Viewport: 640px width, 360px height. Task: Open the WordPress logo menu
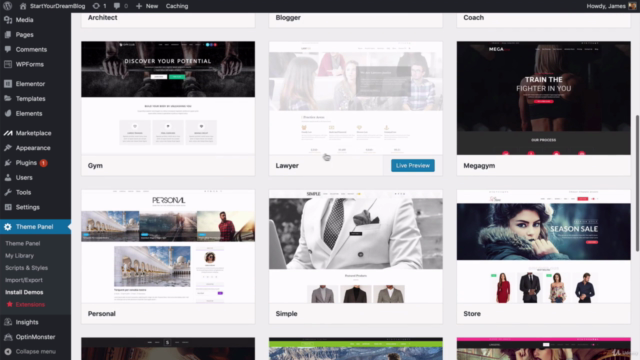click(7, 6)
